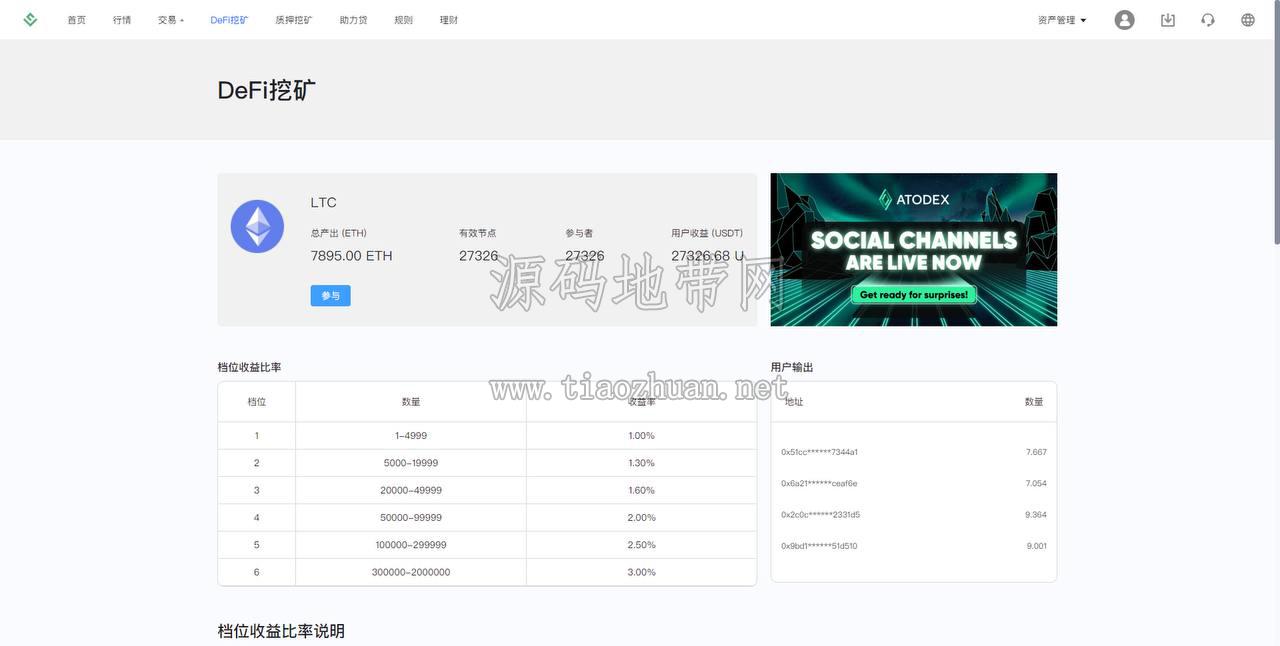Click the globe language icon
1280x646 pixels.
(x=1248, y=20)
